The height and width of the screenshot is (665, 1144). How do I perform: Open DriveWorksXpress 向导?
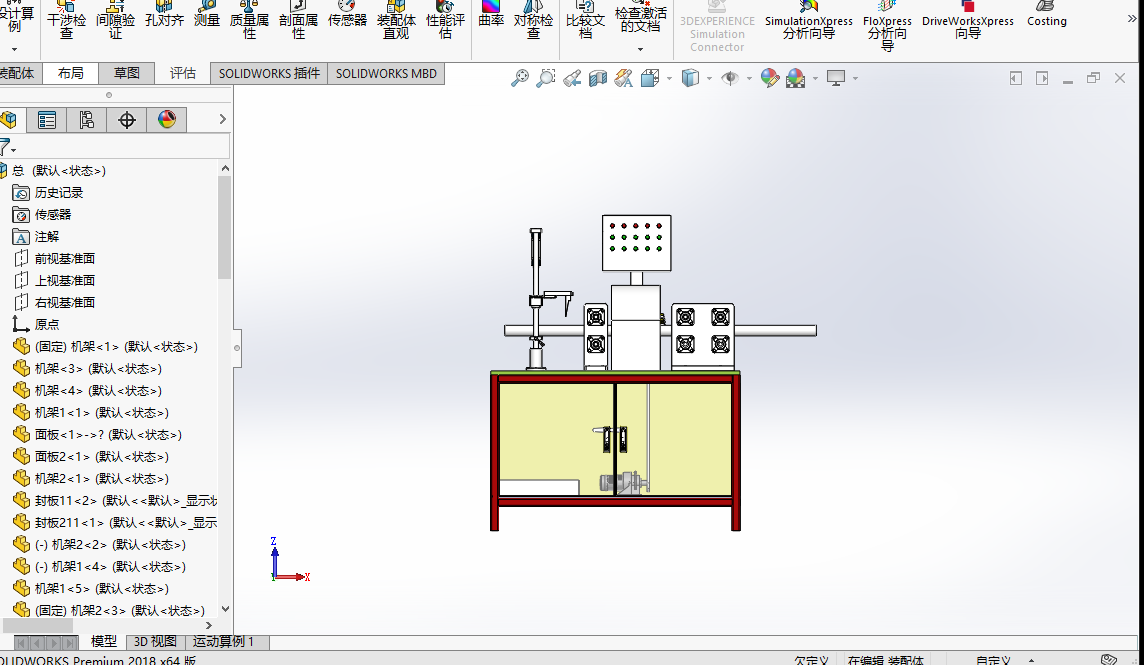coord(967,20)
